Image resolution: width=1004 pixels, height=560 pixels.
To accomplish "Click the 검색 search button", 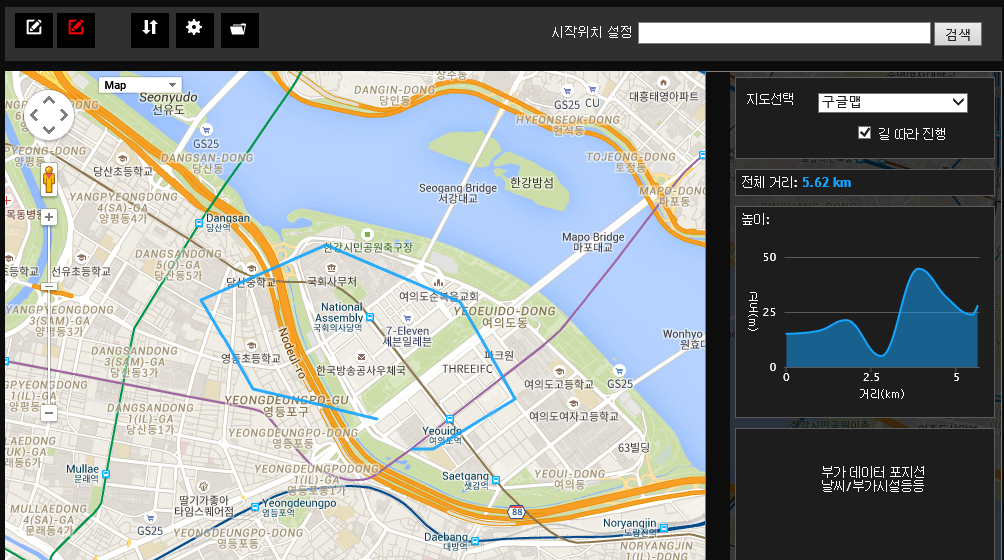I will [x=957, y=34].
